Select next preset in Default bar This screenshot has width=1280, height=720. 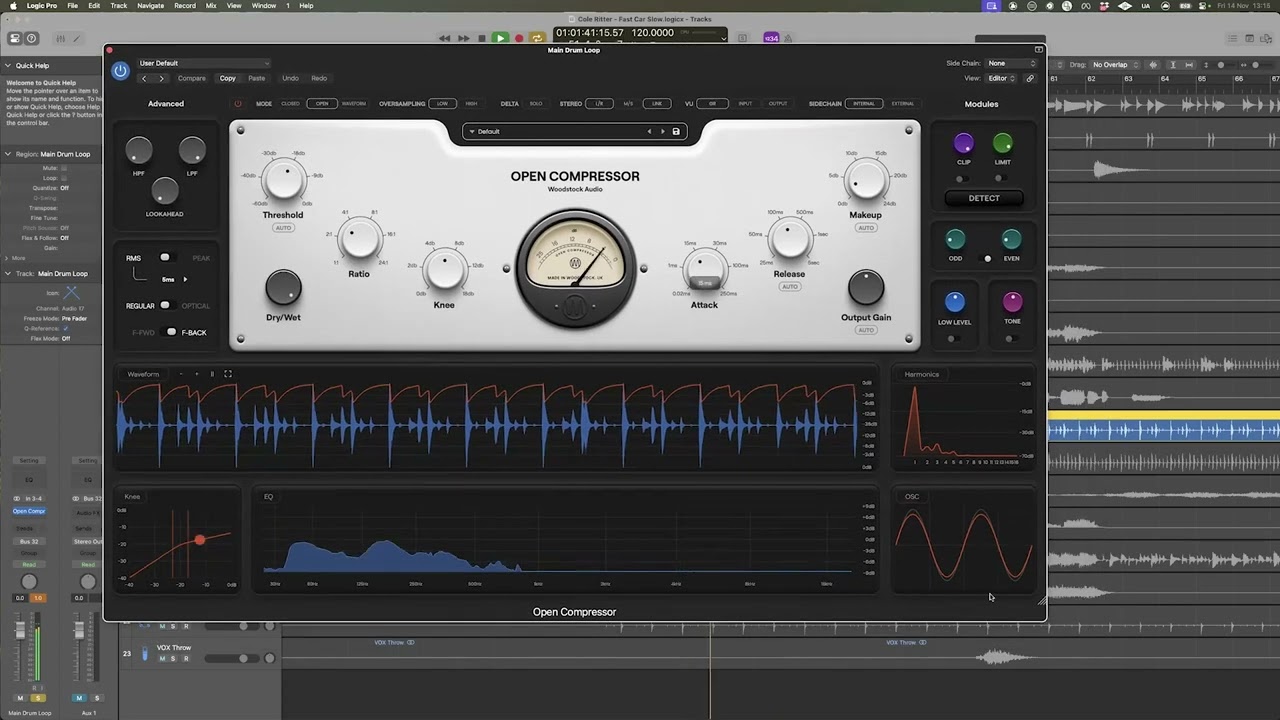[662, 131]
